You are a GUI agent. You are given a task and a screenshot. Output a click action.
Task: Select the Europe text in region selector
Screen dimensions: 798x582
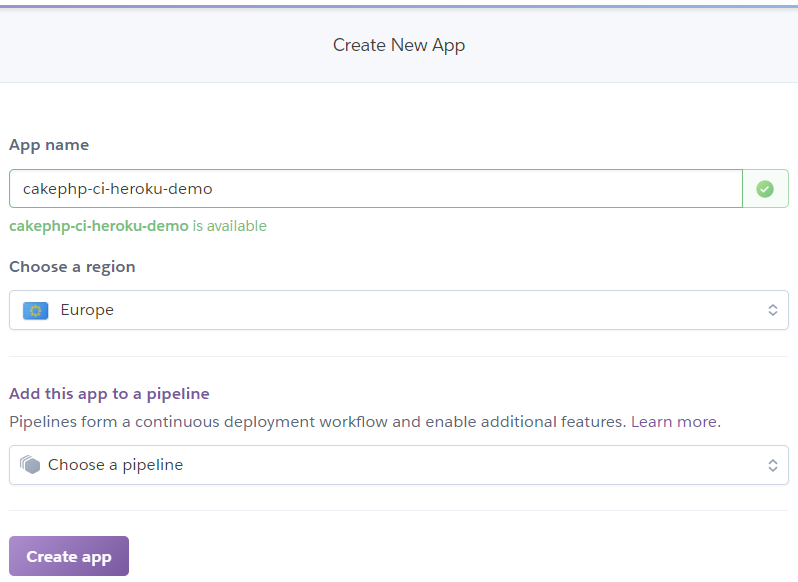click(87, 310)
